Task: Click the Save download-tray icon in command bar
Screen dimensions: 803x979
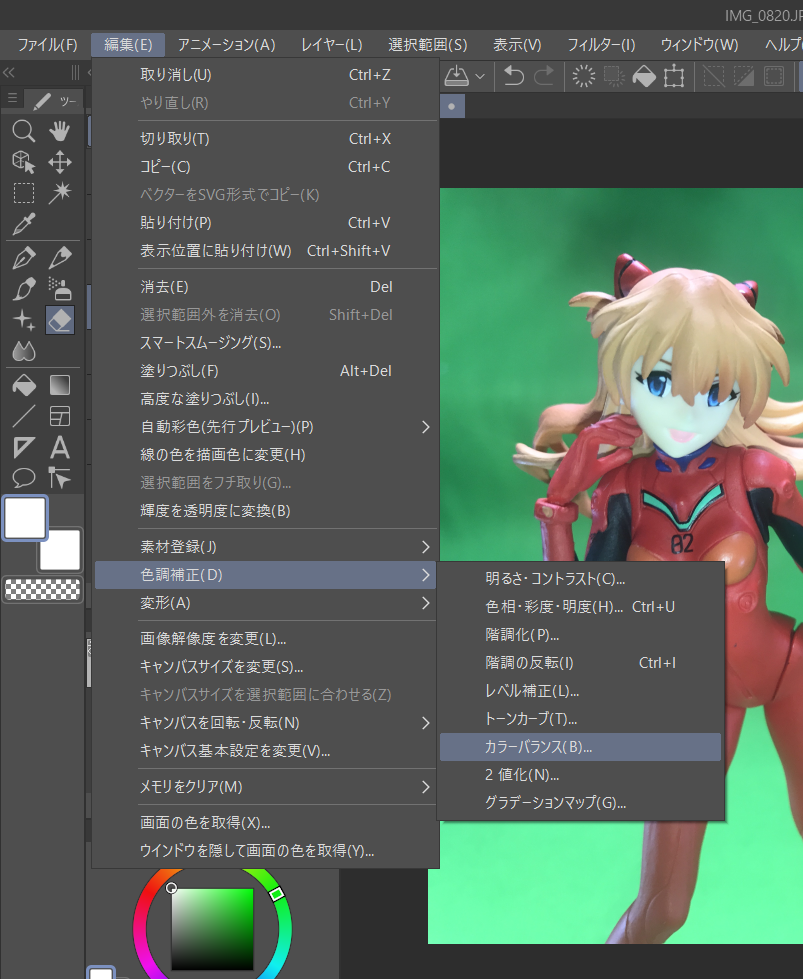Action: point(456,76)
